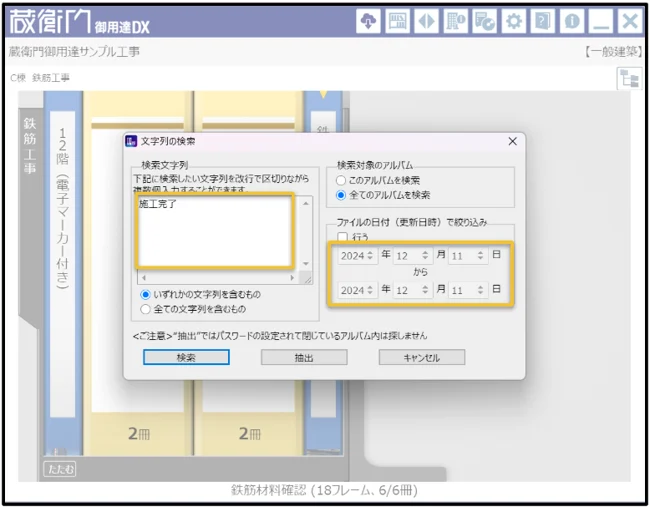Select '全ての文字列を含むもの' radio option

click(x=147, y=309)
